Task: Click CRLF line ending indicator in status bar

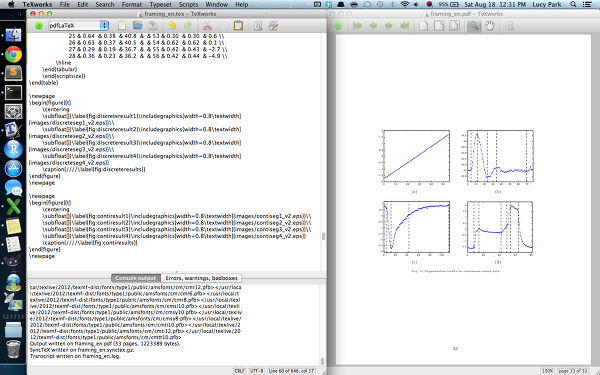Action: 239,371
